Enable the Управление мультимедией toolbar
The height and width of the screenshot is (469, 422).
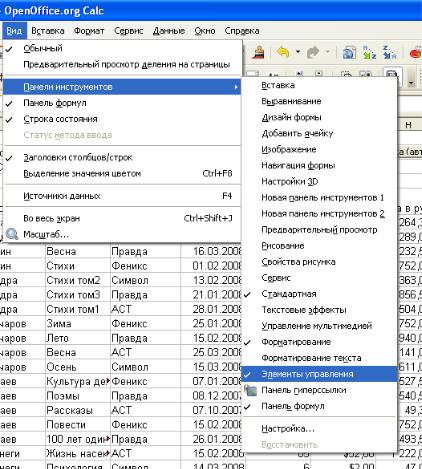point(319,326)
